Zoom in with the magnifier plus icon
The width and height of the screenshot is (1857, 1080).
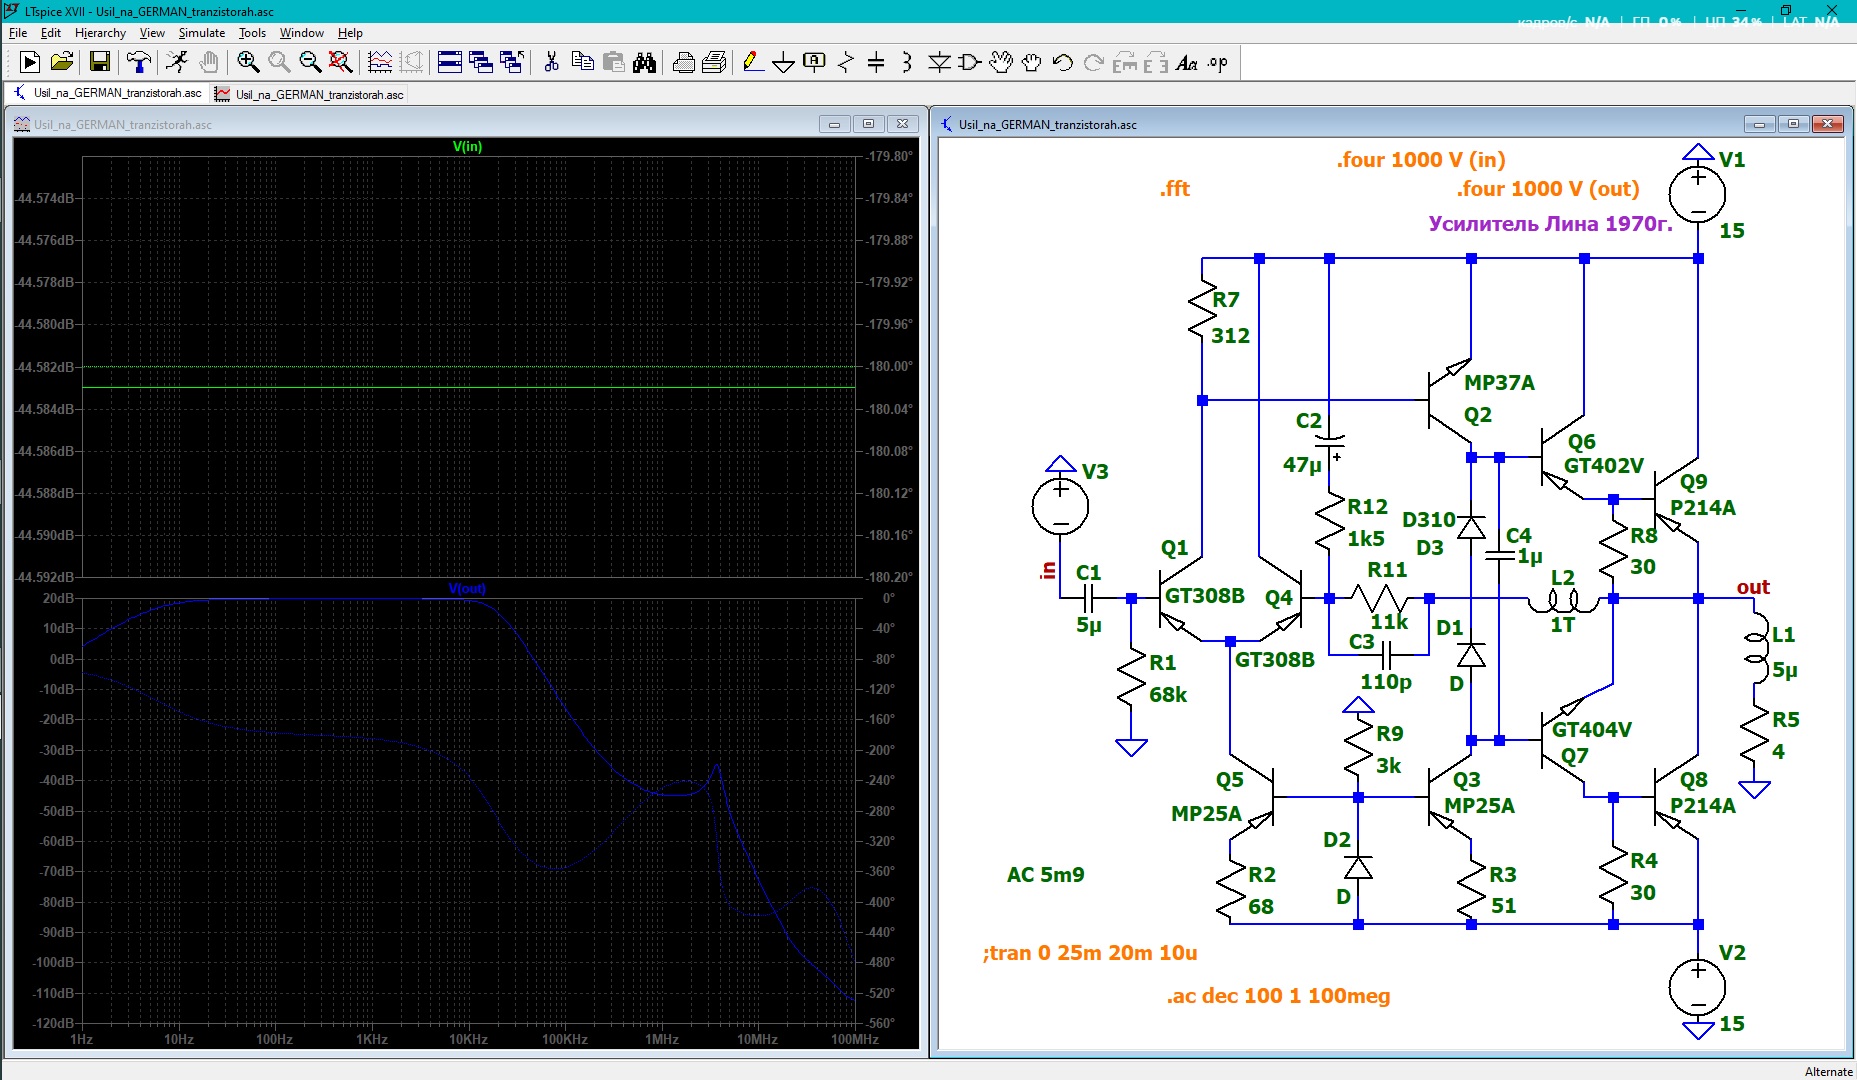click(248, 62)
